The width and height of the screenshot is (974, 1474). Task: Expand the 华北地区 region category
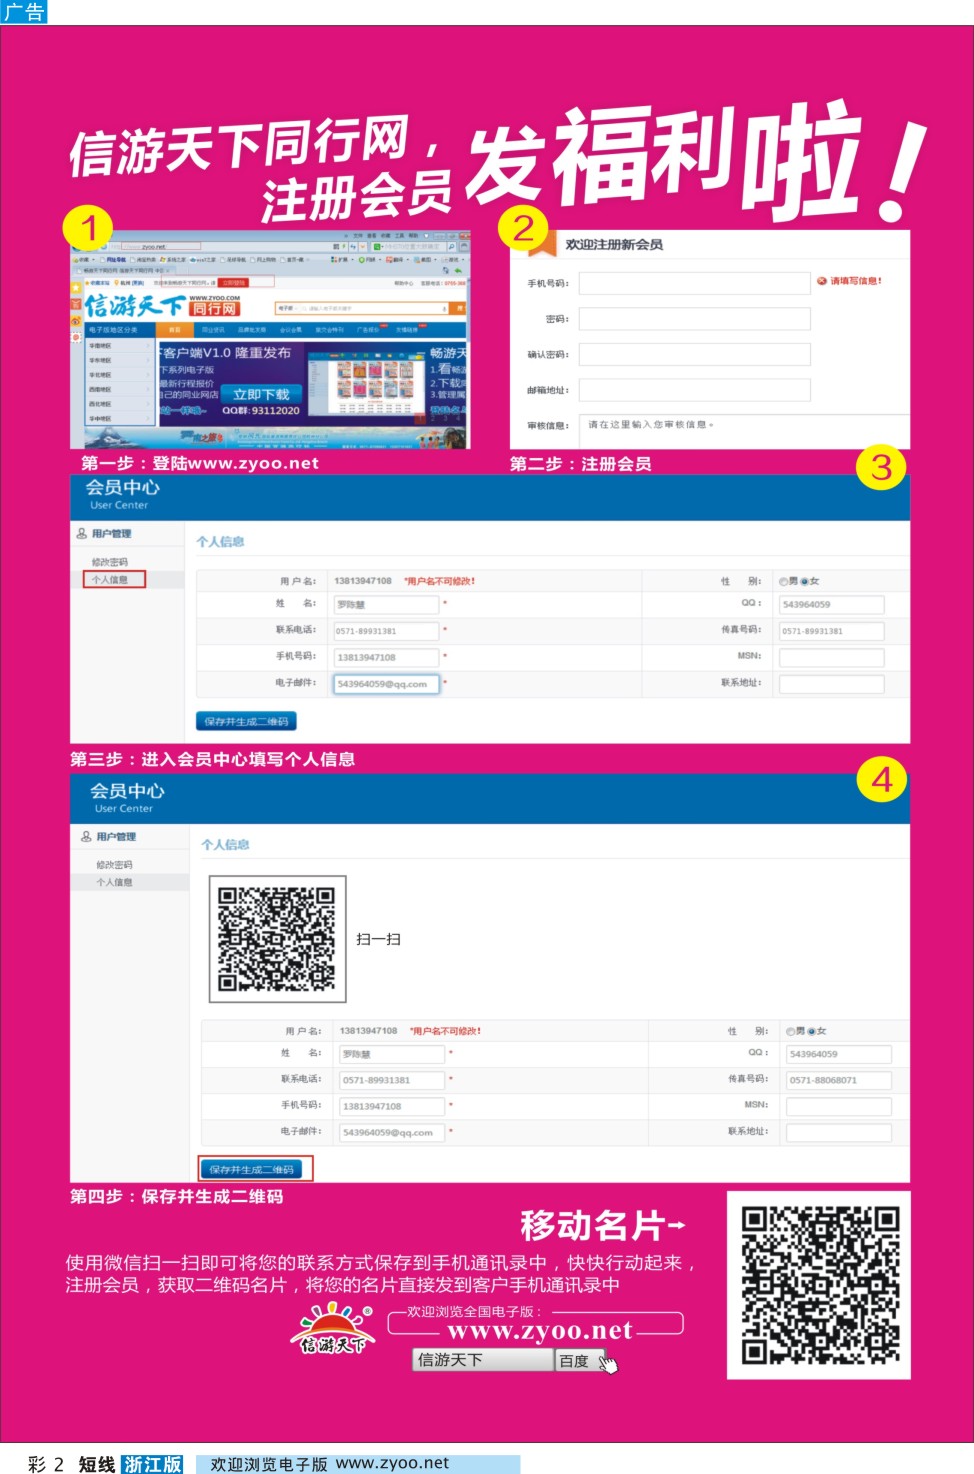pyautogui.click(x=120, y=375)
